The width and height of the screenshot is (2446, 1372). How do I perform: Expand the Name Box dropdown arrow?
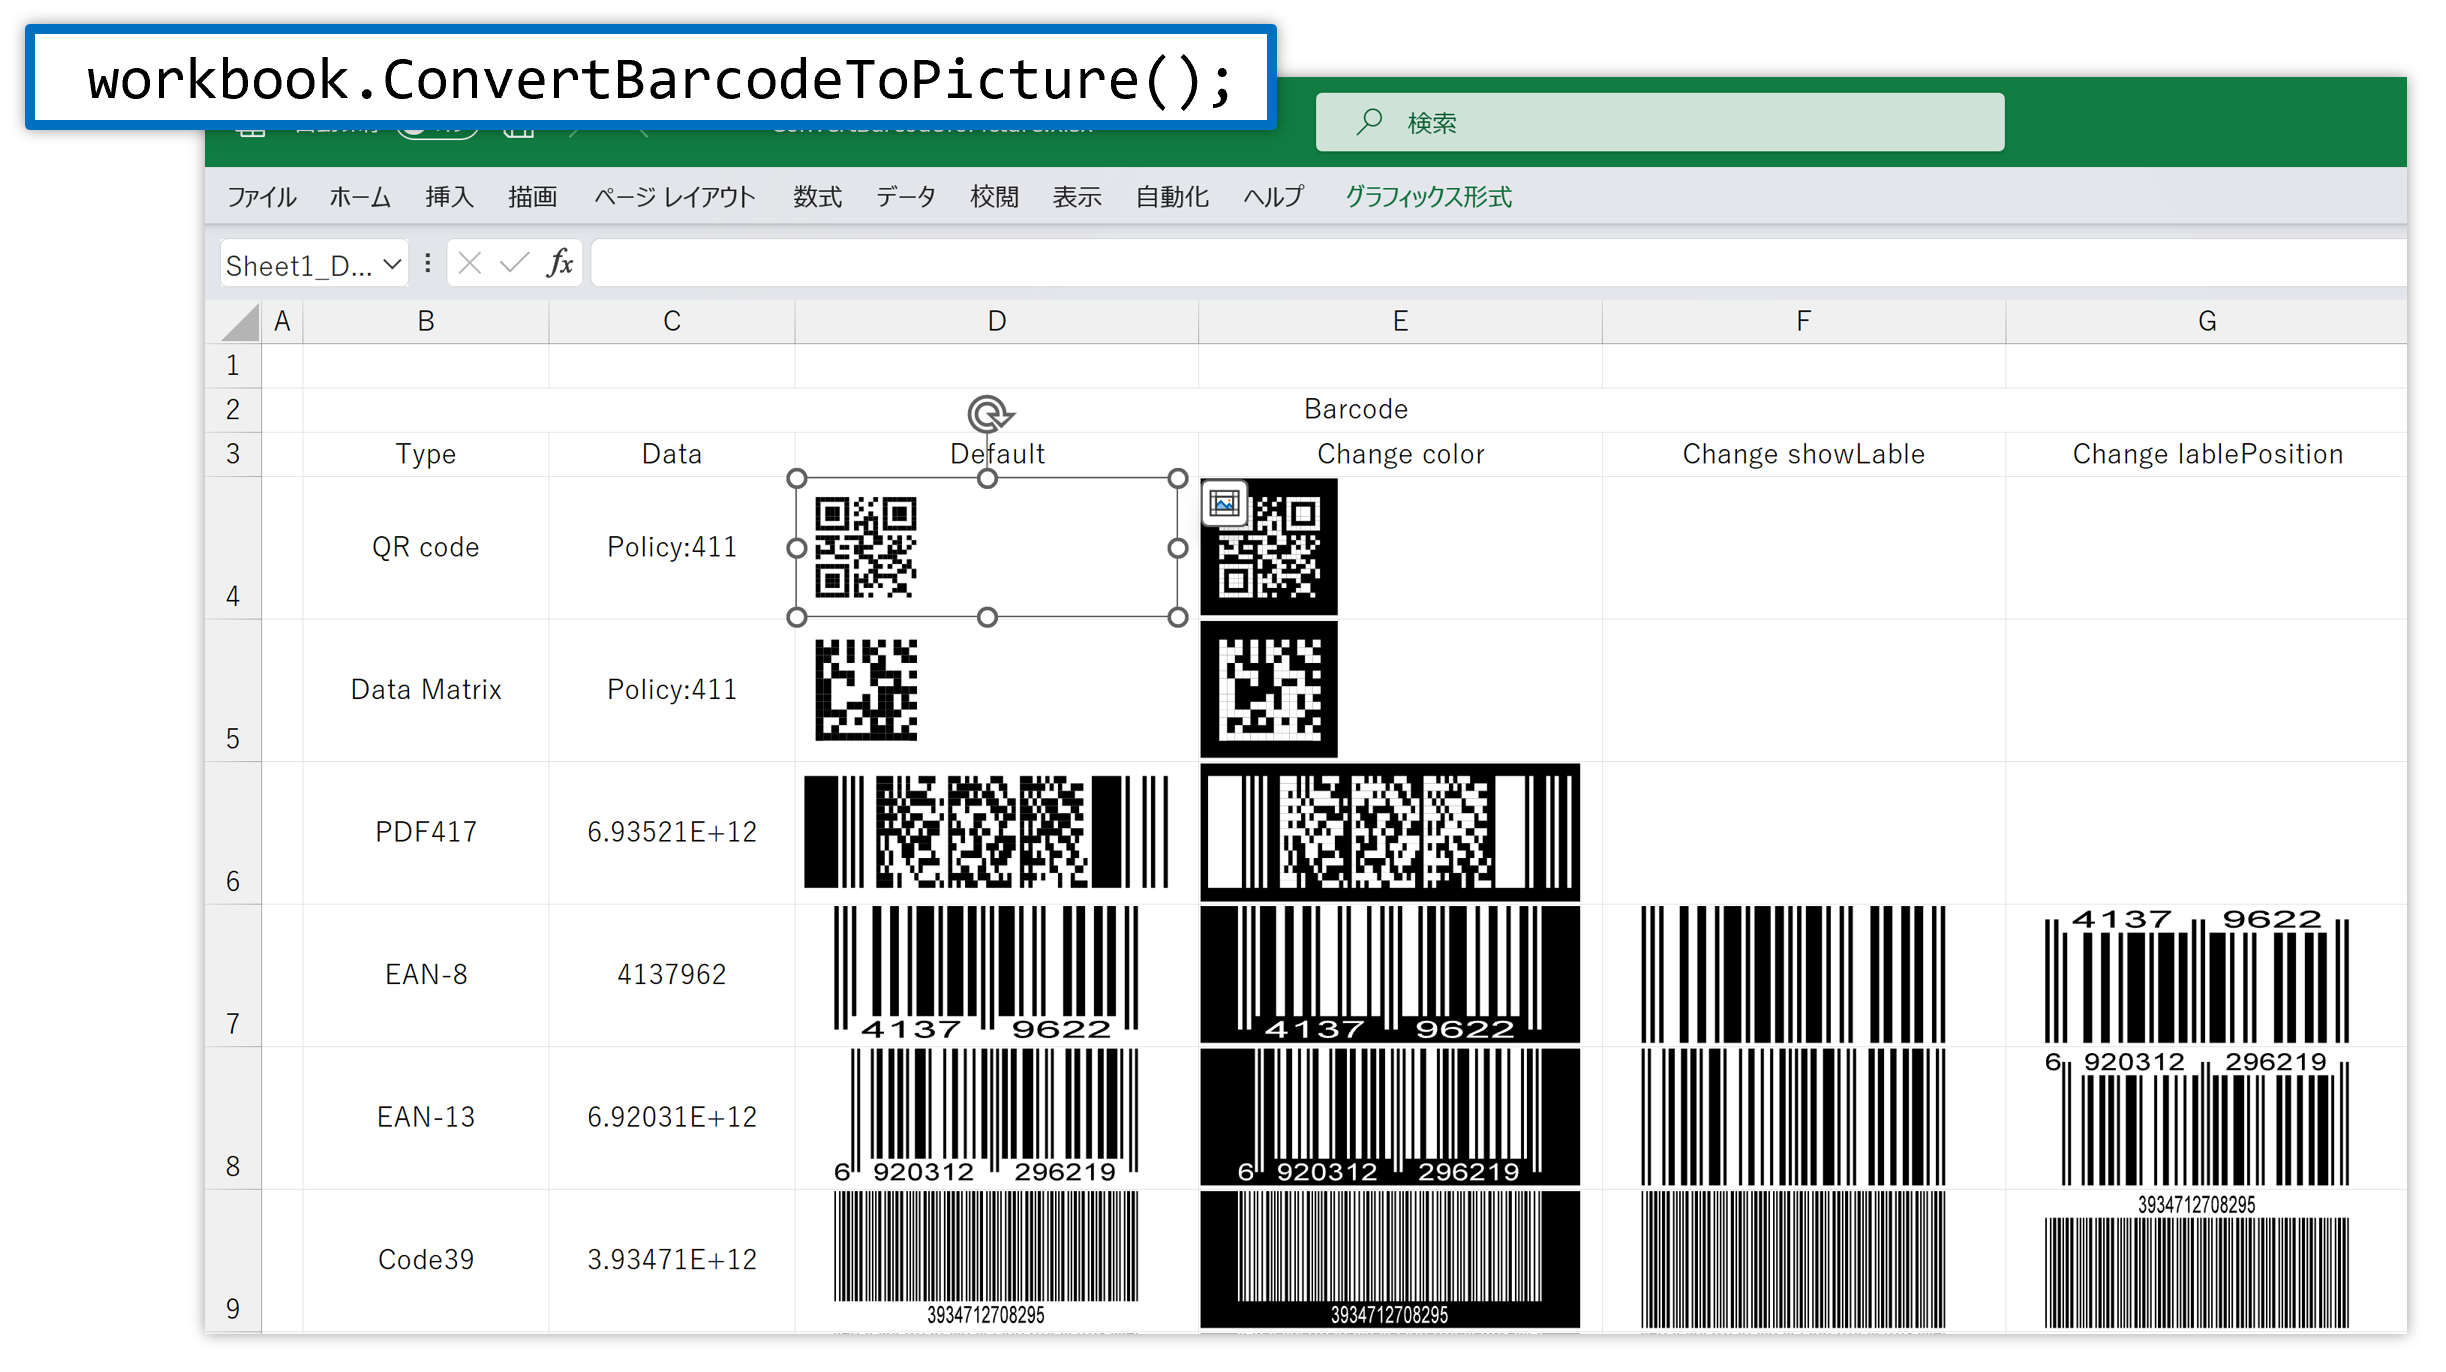(x=392, y=264)
